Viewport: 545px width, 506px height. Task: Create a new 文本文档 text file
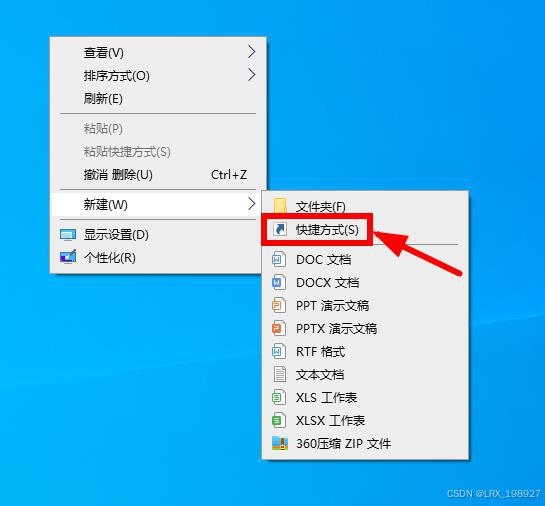(x=365, y=375)
